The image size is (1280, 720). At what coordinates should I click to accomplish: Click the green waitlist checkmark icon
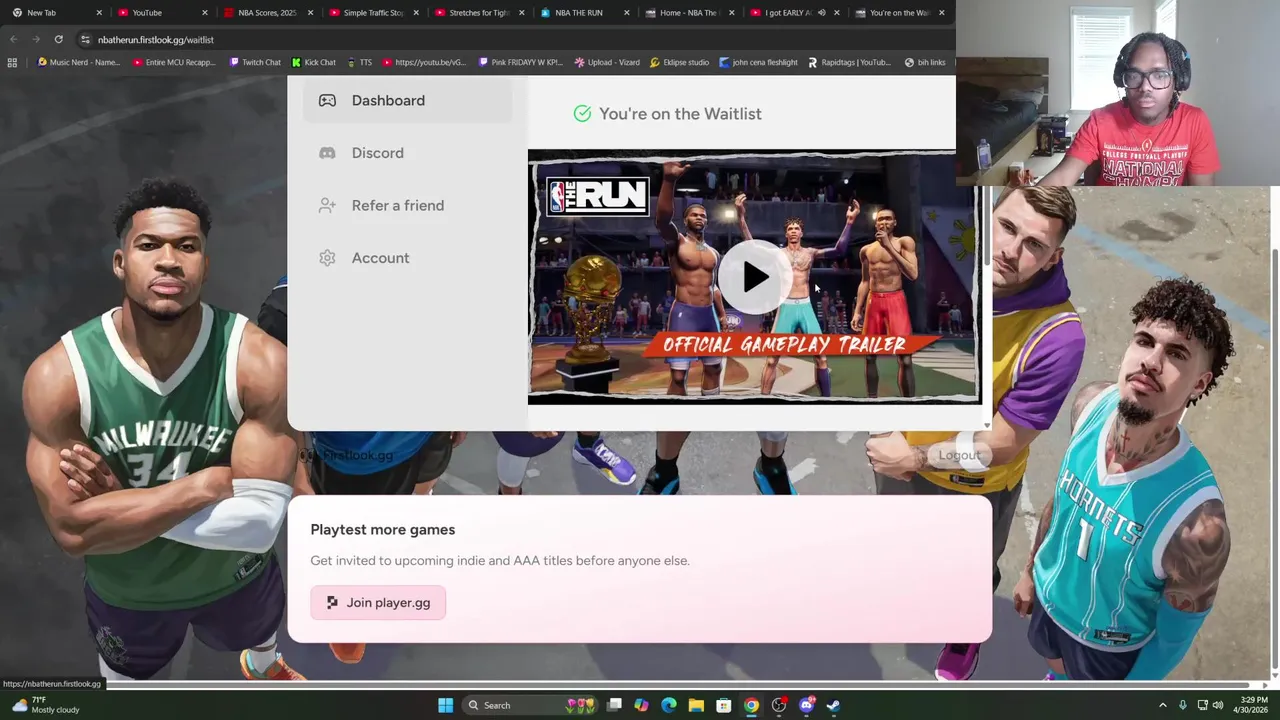click(582, 114)
